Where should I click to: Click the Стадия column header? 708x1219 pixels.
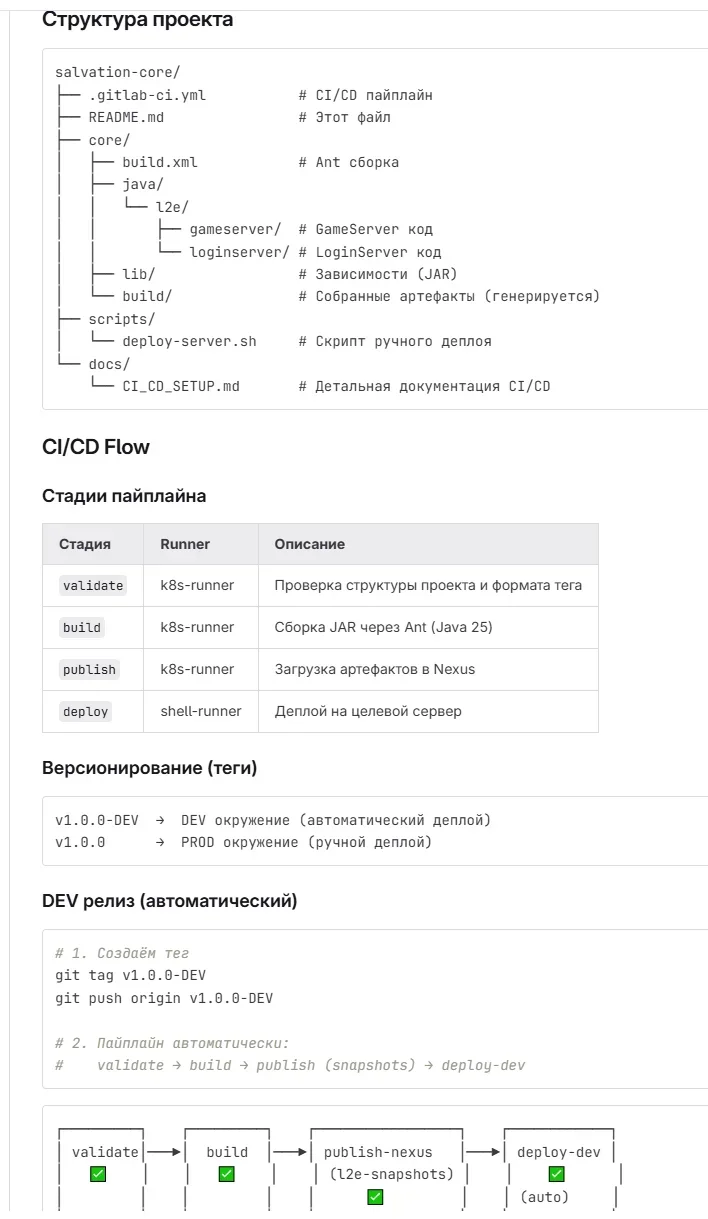(85, 544)
